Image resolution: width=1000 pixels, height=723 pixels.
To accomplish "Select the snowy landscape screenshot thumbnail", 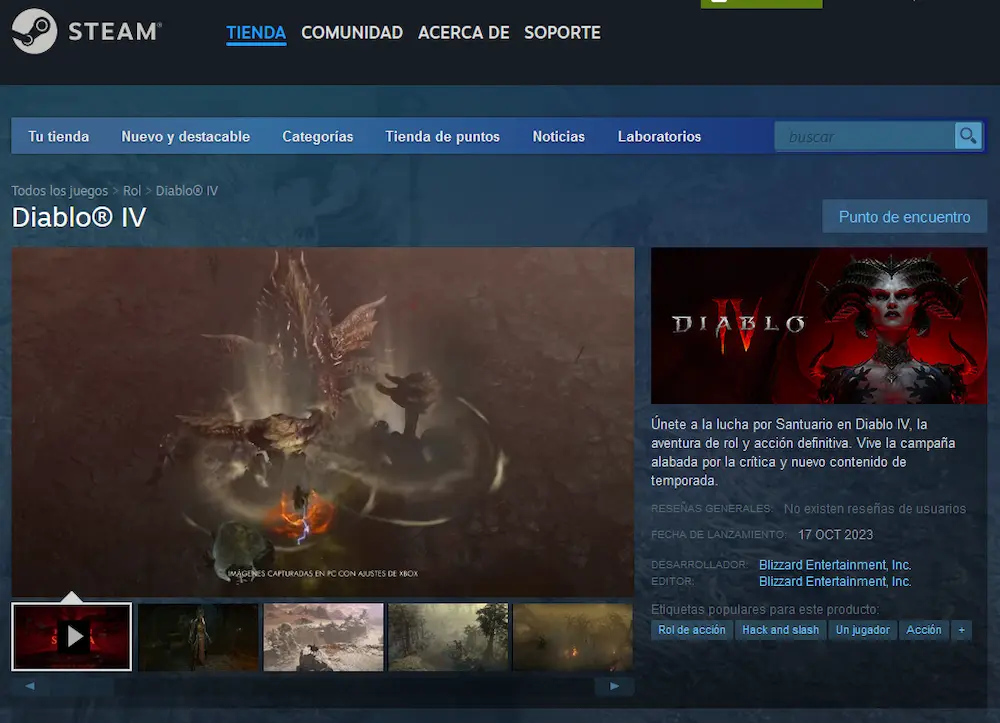I will (323, 636).
